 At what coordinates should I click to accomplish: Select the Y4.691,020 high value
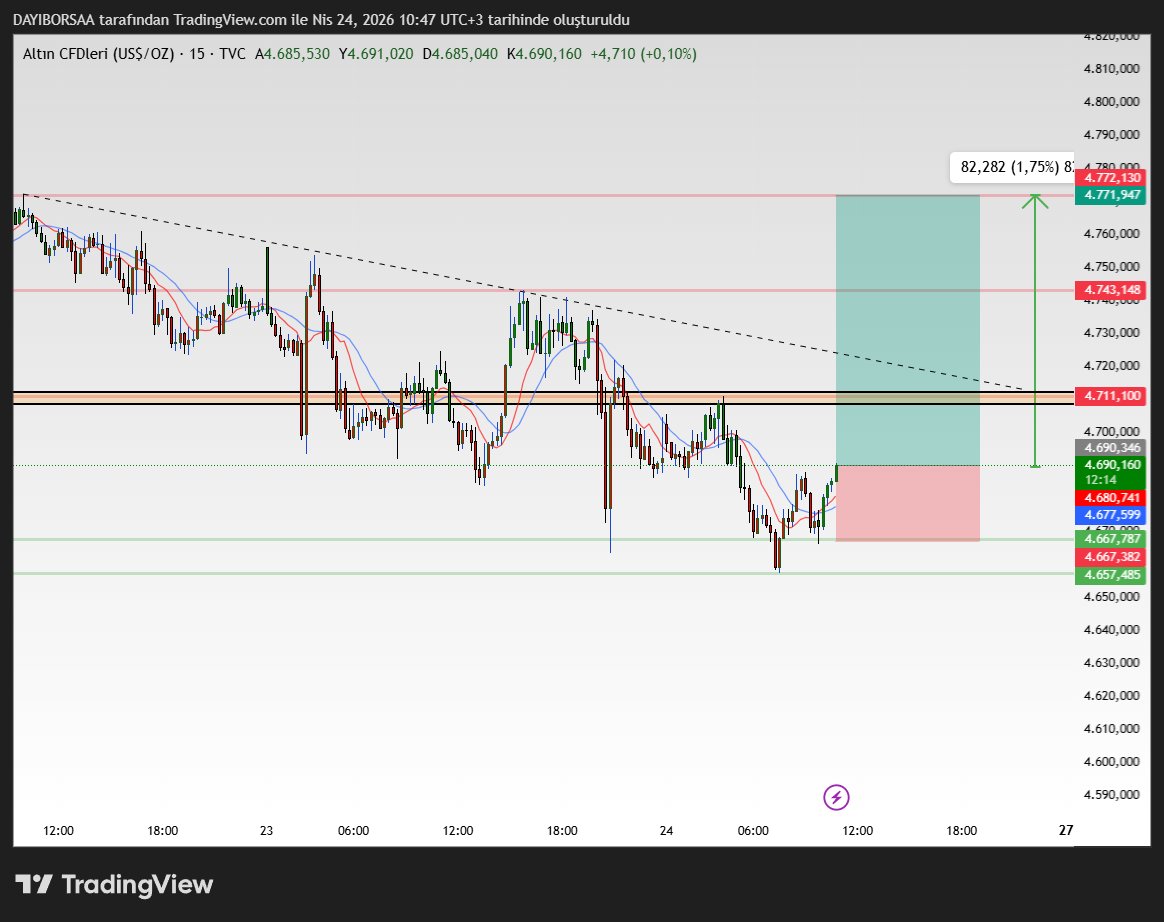[376, 53]
